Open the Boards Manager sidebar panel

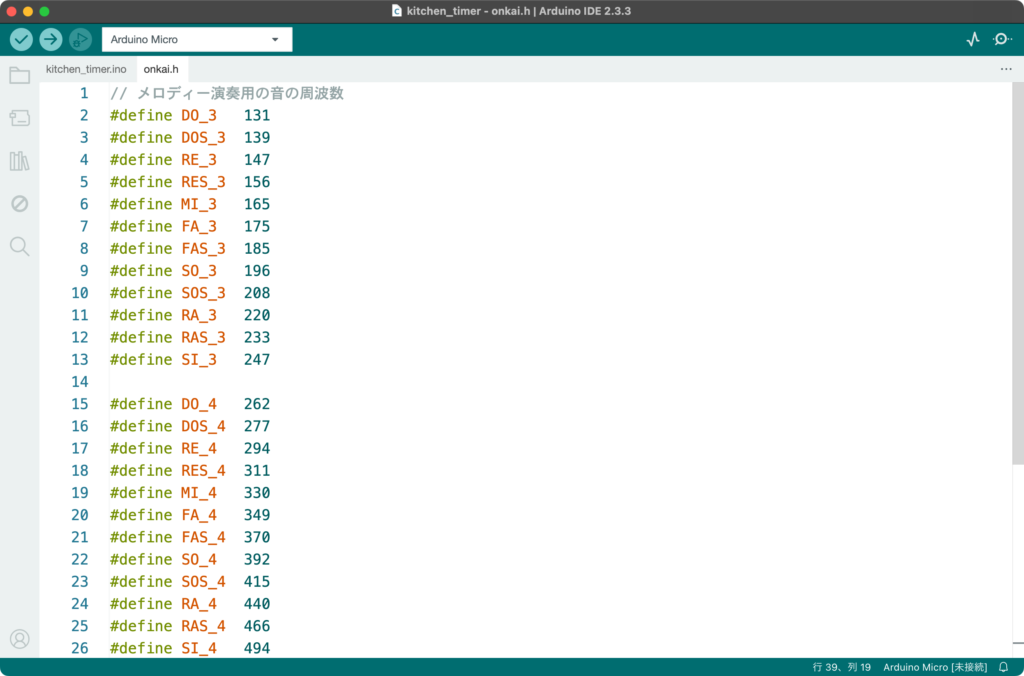(x=19, y=118)
